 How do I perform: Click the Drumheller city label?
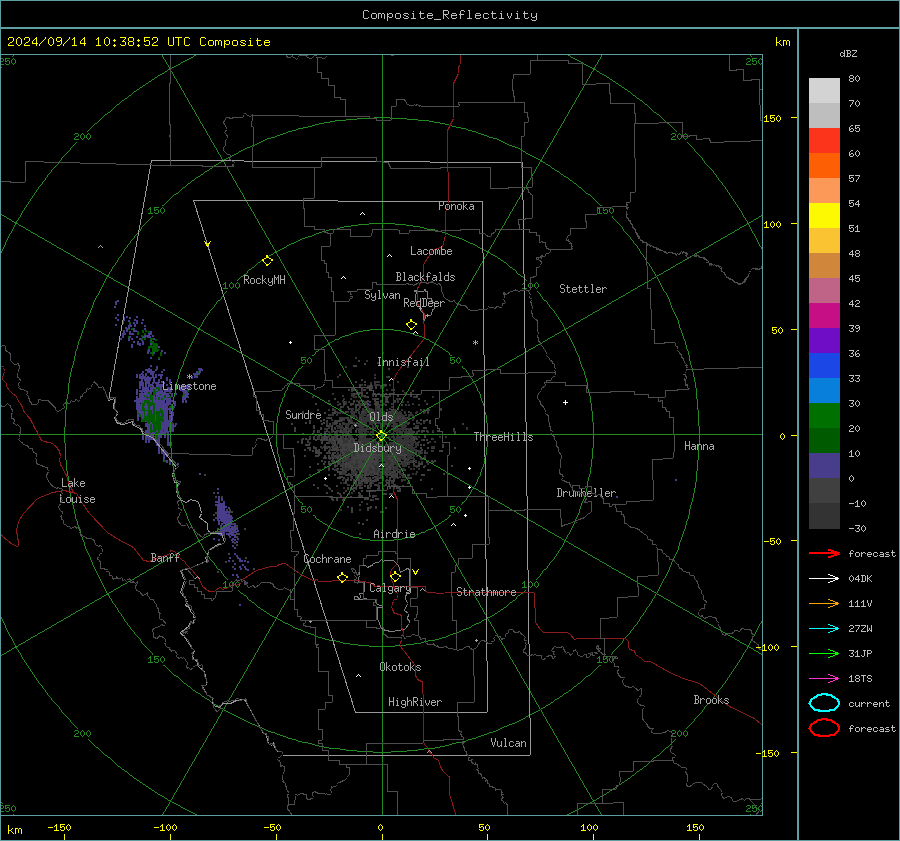click(586, 493)
